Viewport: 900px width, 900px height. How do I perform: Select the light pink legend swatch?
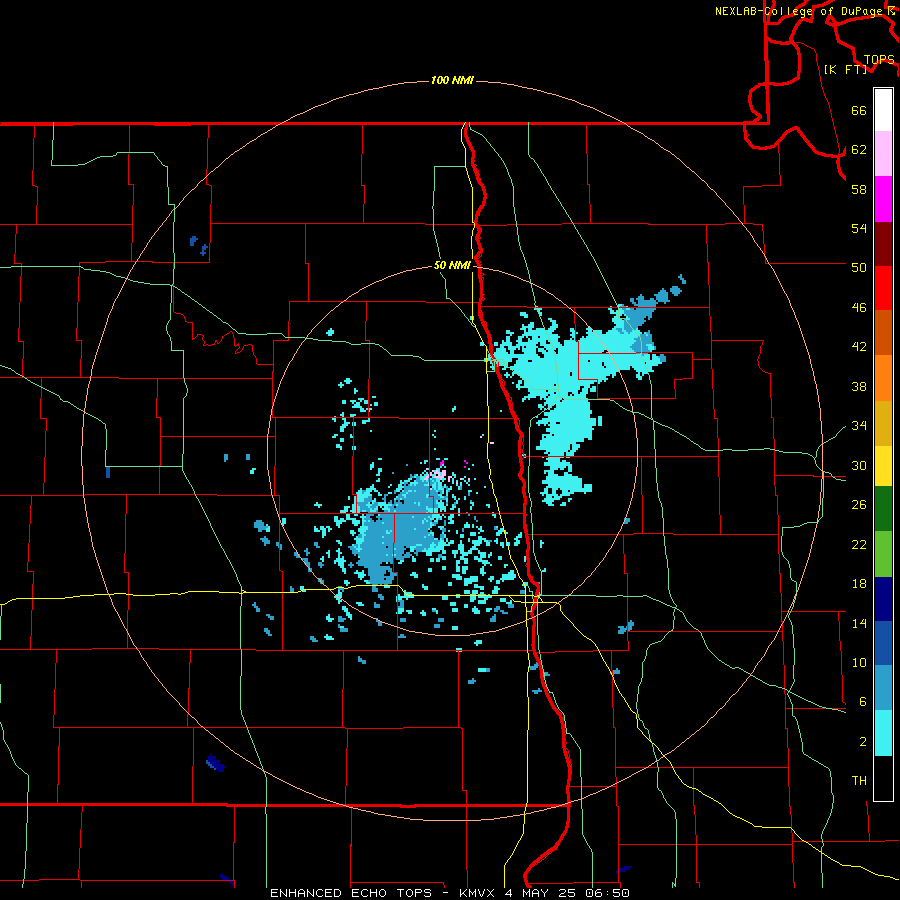pyautogui.click(x=883, y=154)
